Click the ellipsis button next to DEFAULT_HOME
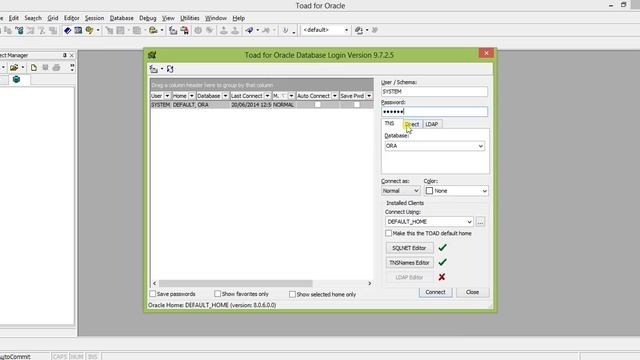640x360 pixels. (480, 222)
